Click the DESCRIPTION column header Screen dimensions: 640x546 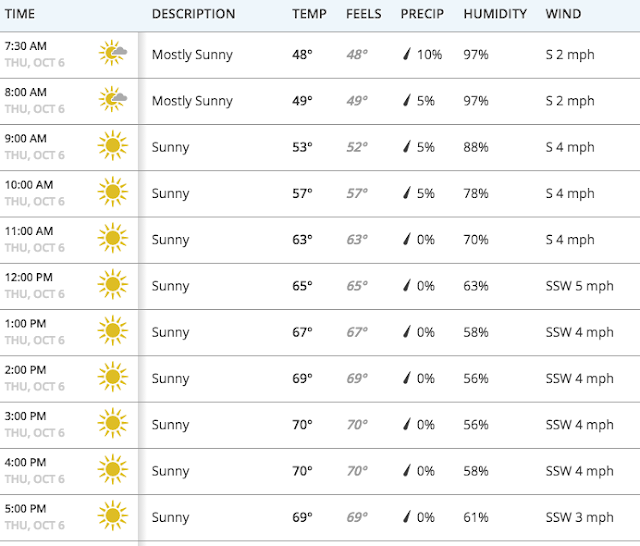(x=193, y=14)
